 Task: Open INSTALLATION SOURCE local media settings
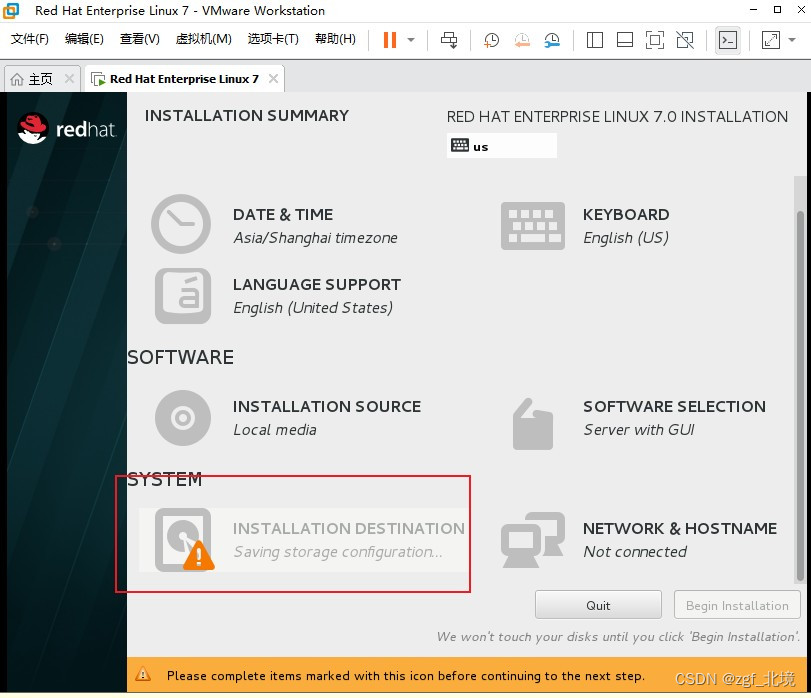(182, 417)
